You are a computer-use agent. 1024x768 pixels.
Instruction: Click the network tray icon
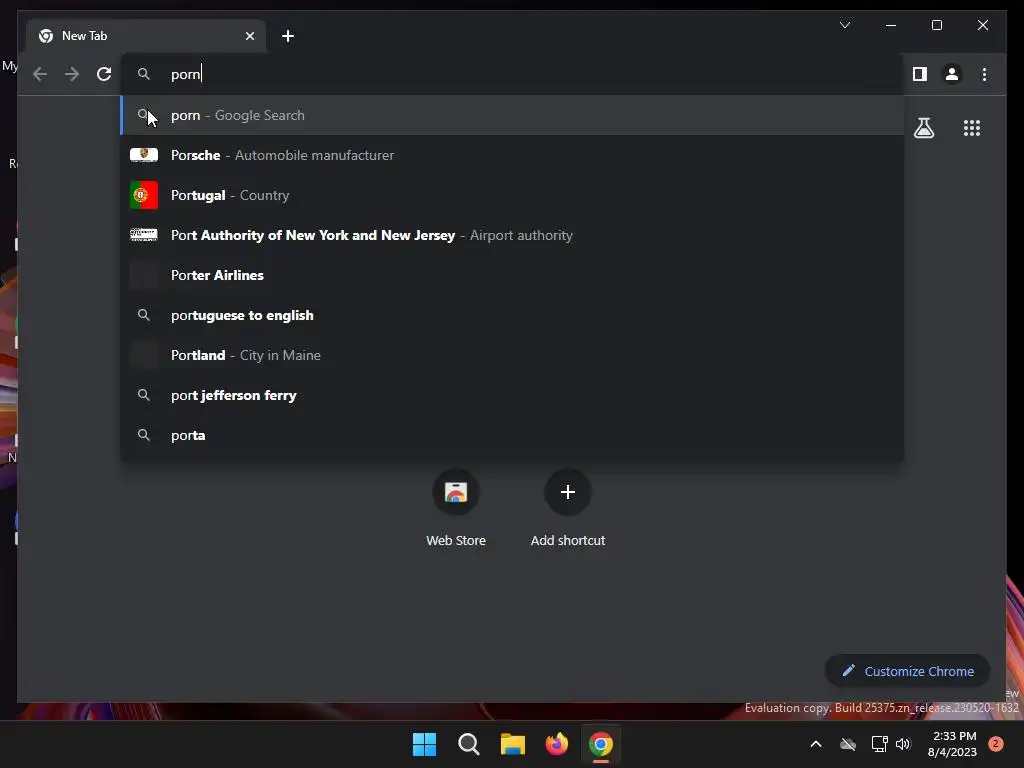point(879,744)
